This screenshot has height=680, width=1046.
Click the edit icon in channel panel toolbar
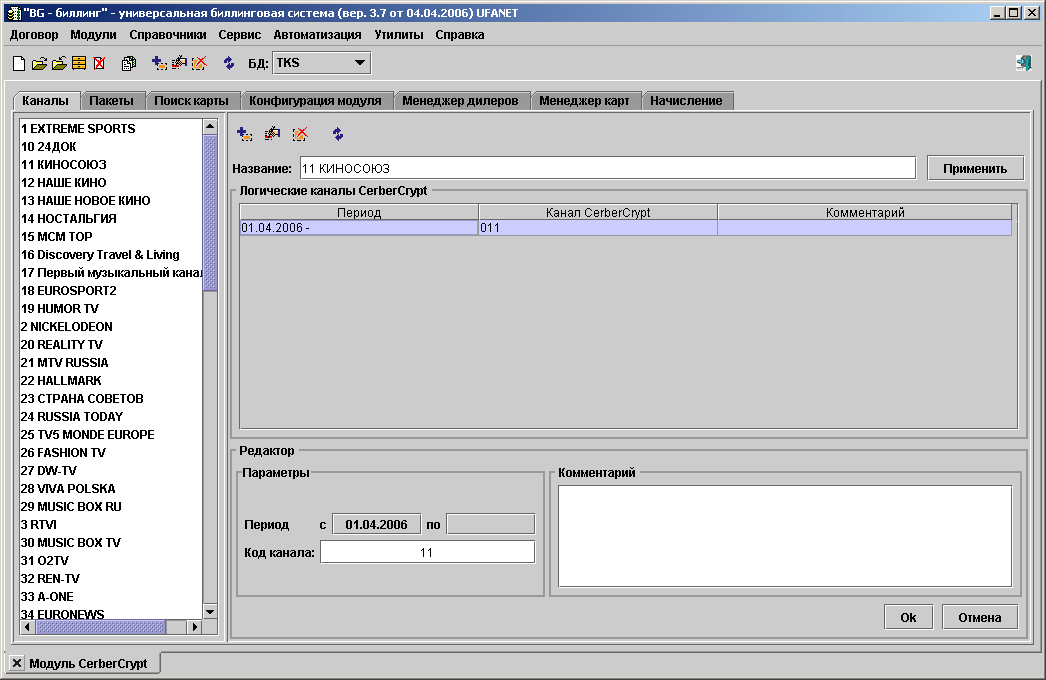272,134
